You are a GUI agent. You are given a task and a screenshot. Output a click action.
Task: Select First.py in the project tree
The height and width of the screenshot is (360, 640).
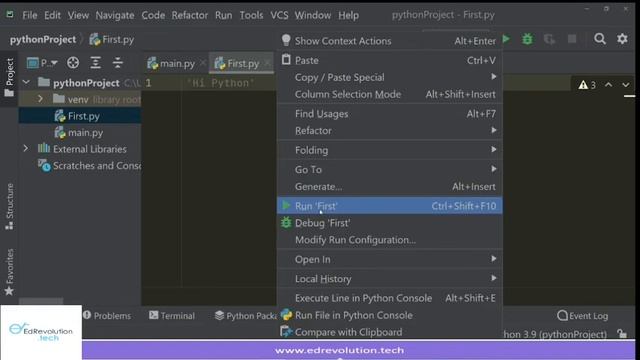(x=80, y=116)
